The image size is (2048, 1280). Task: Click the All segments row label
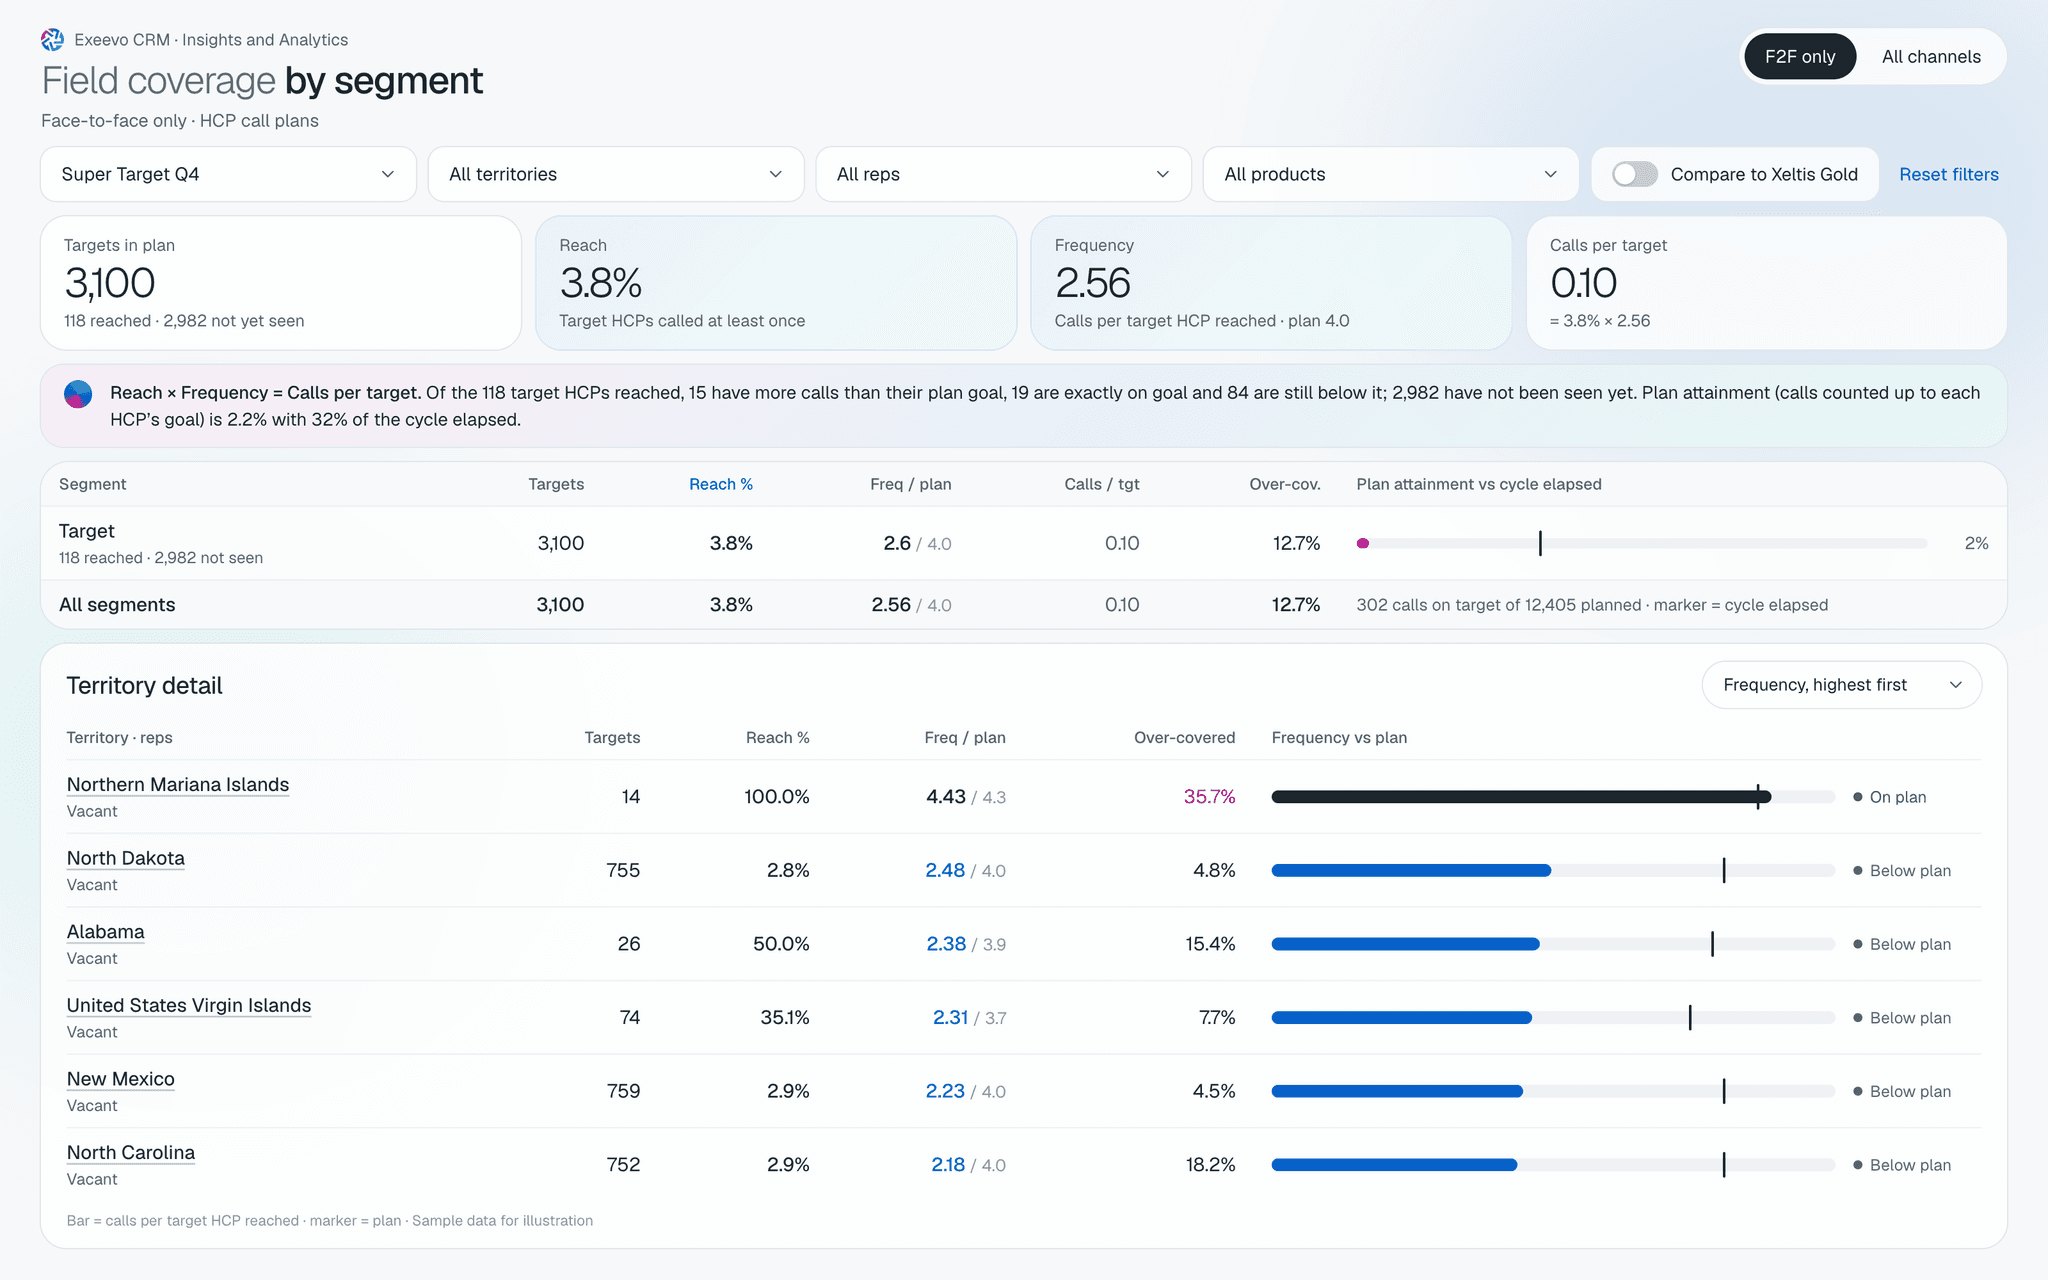click(117, 605)
